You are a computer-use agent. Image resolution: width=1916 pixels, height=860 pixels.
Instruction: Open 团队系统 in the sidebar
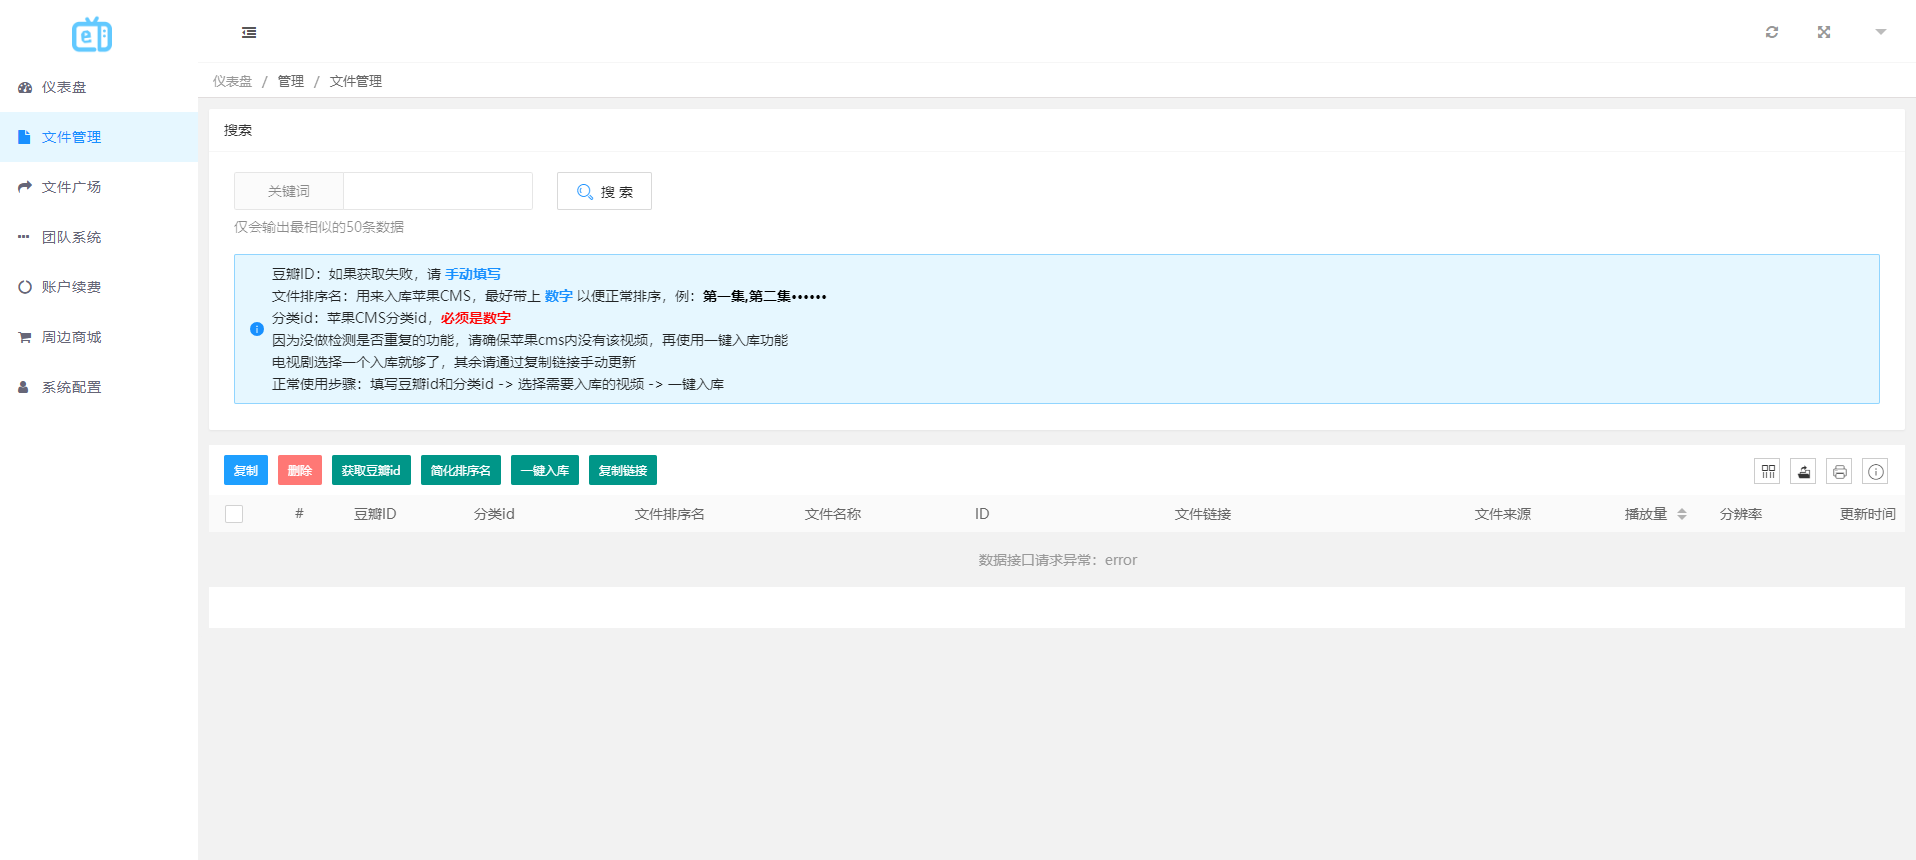pyautogui.click(x=71, y=237)
